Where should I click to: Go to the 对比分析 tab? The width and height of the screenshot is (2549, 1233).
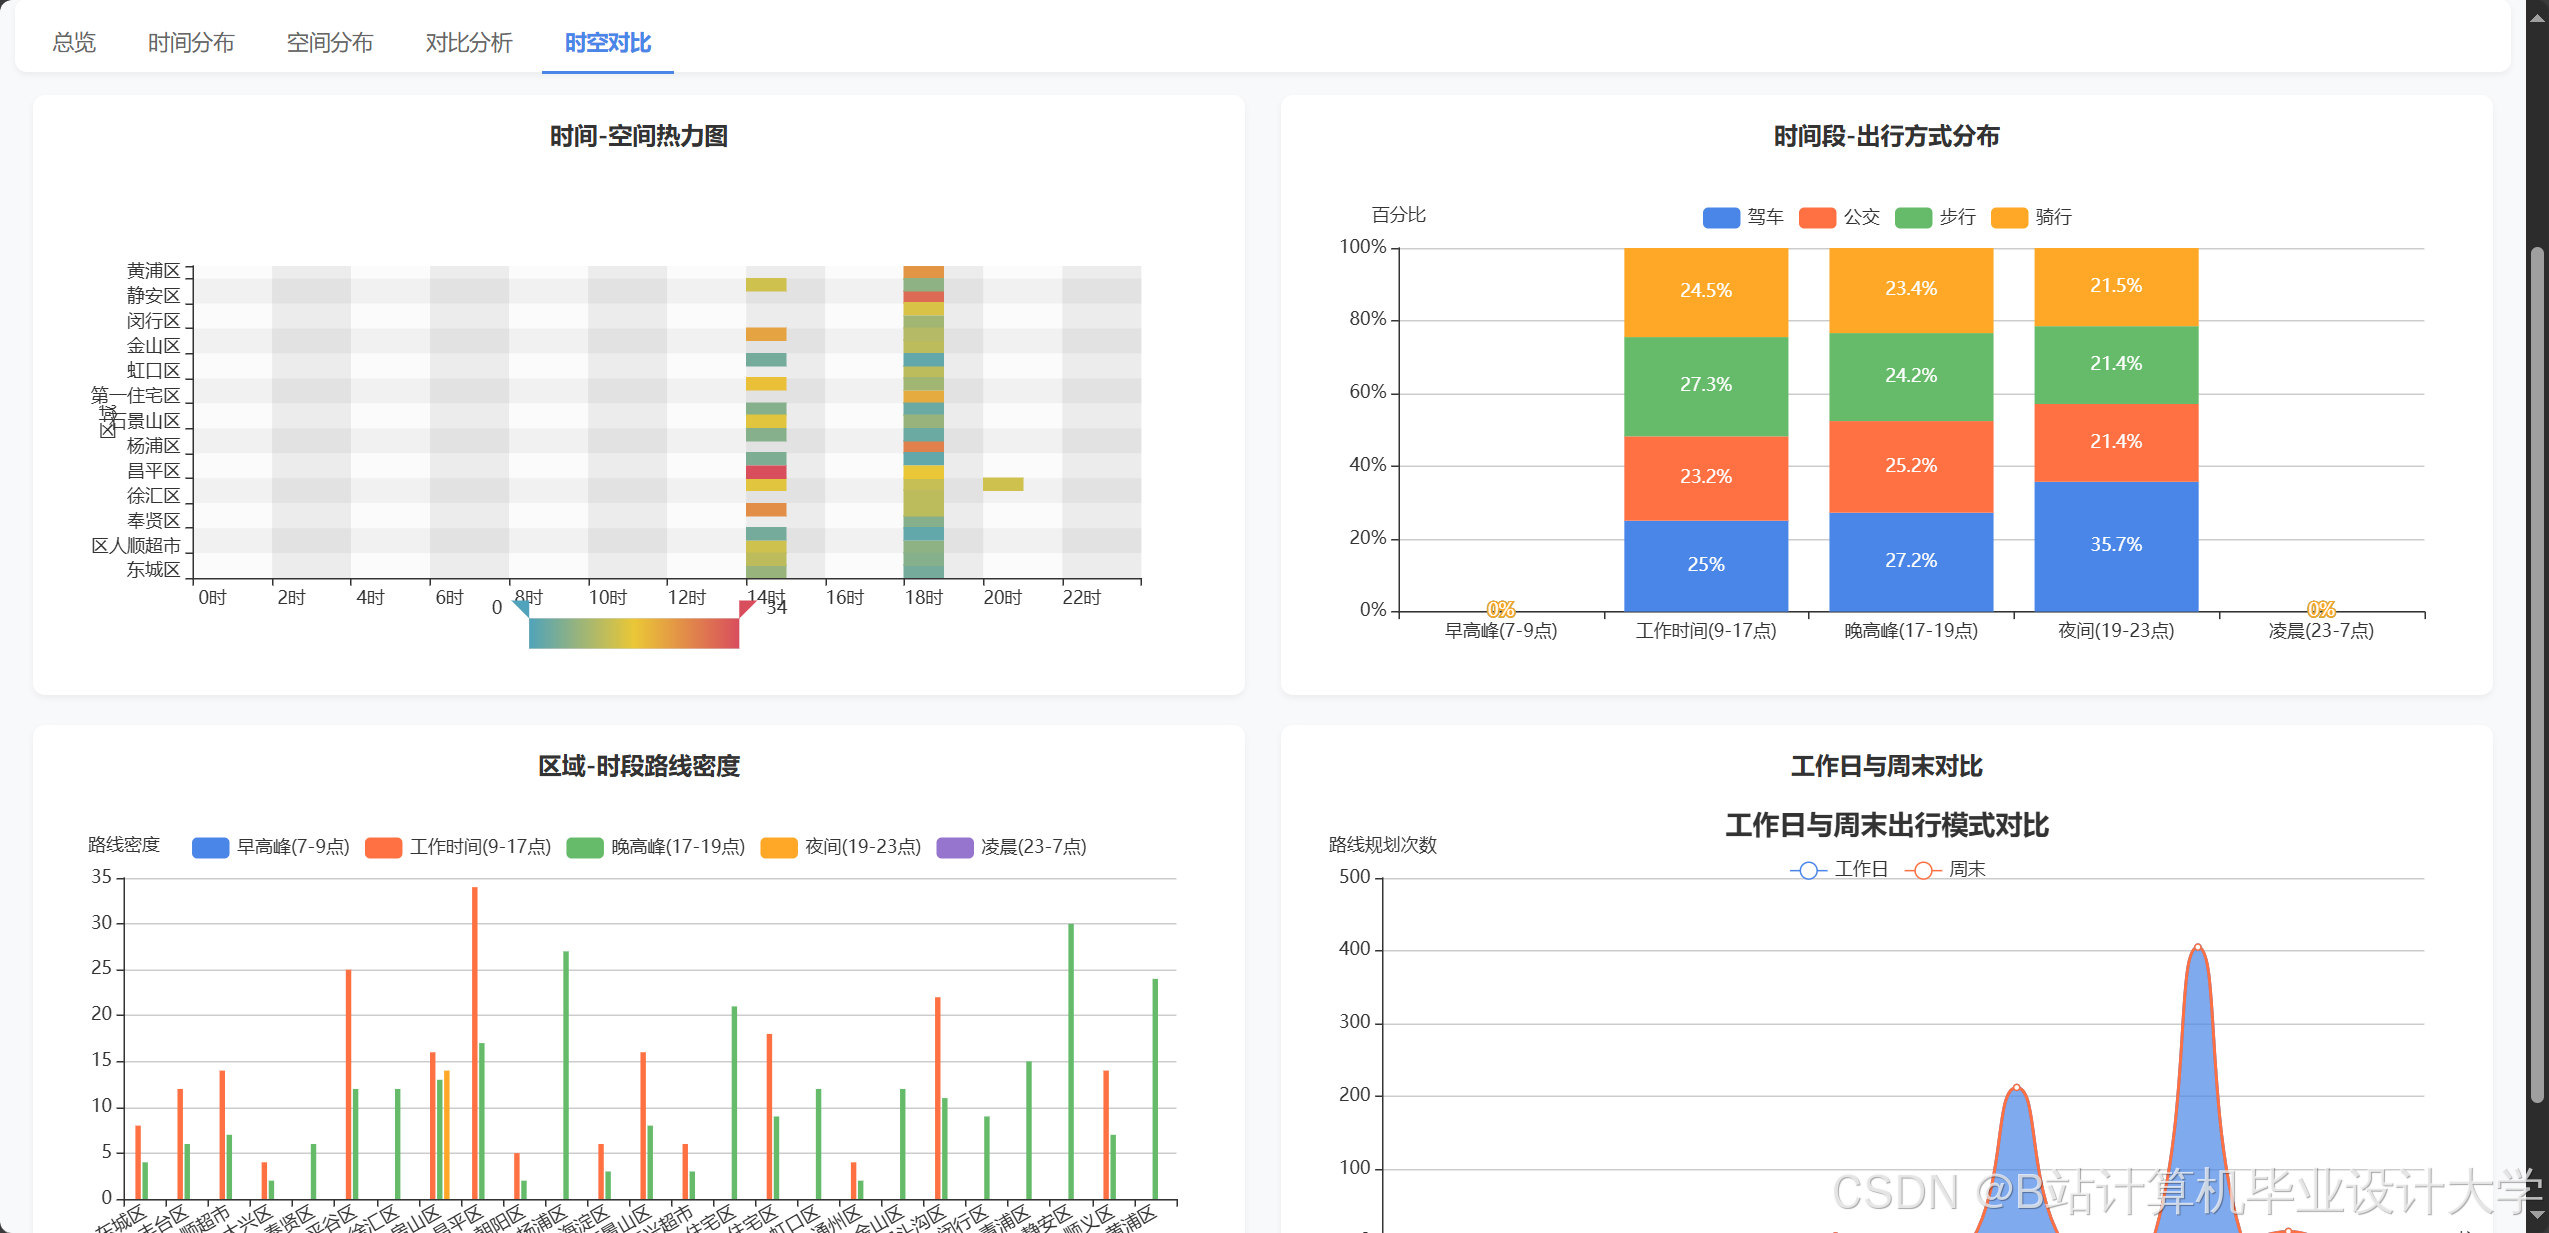[x=468, y=43]
